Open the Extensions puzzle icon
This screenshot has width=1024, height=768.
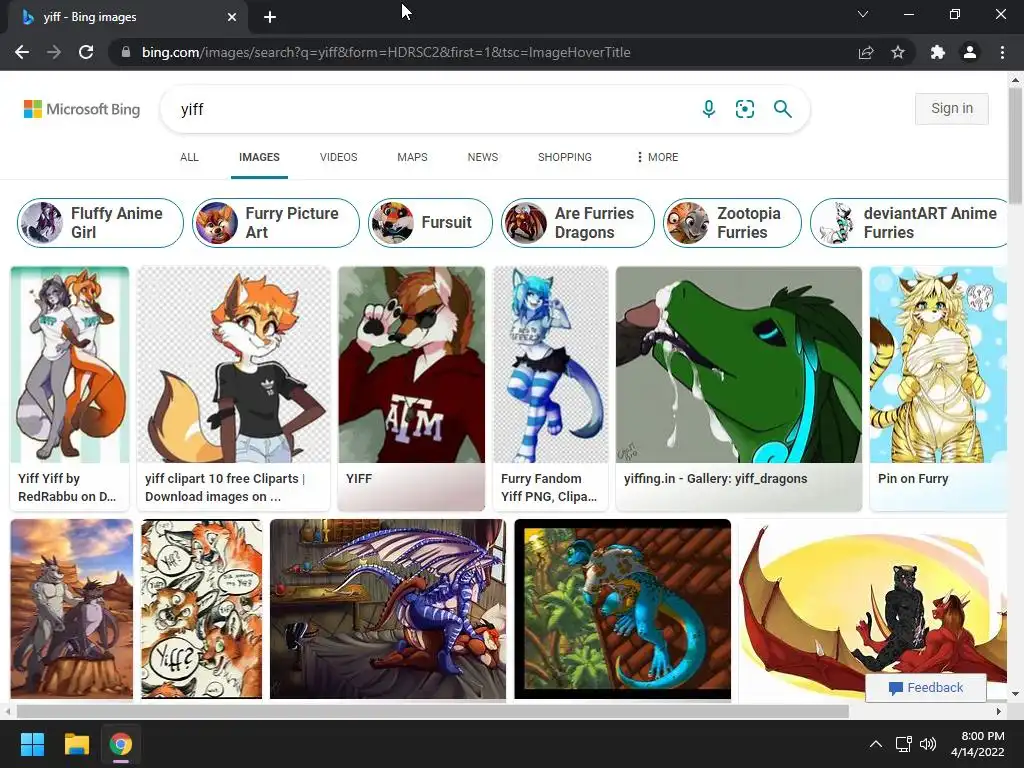tap(938, 52)
